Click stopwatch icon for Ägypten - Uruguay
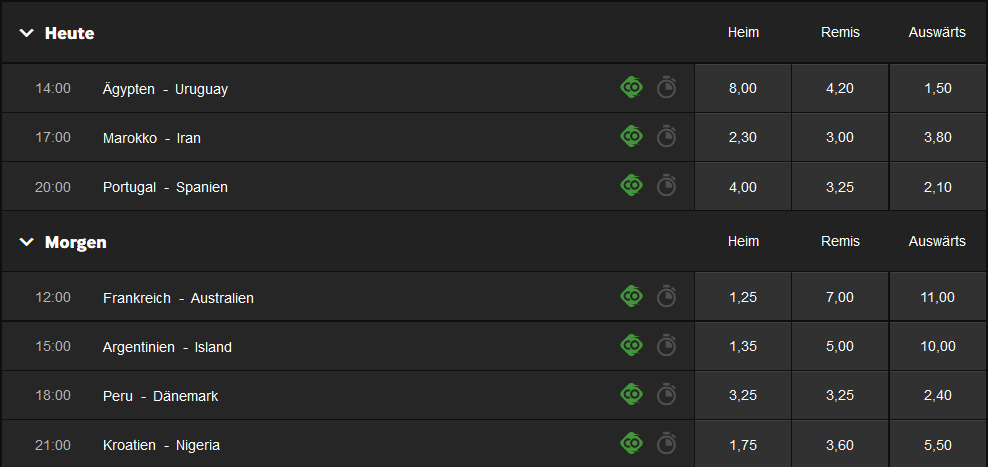Viewport: 988px width, 467px height. click(x=666, y=88)
